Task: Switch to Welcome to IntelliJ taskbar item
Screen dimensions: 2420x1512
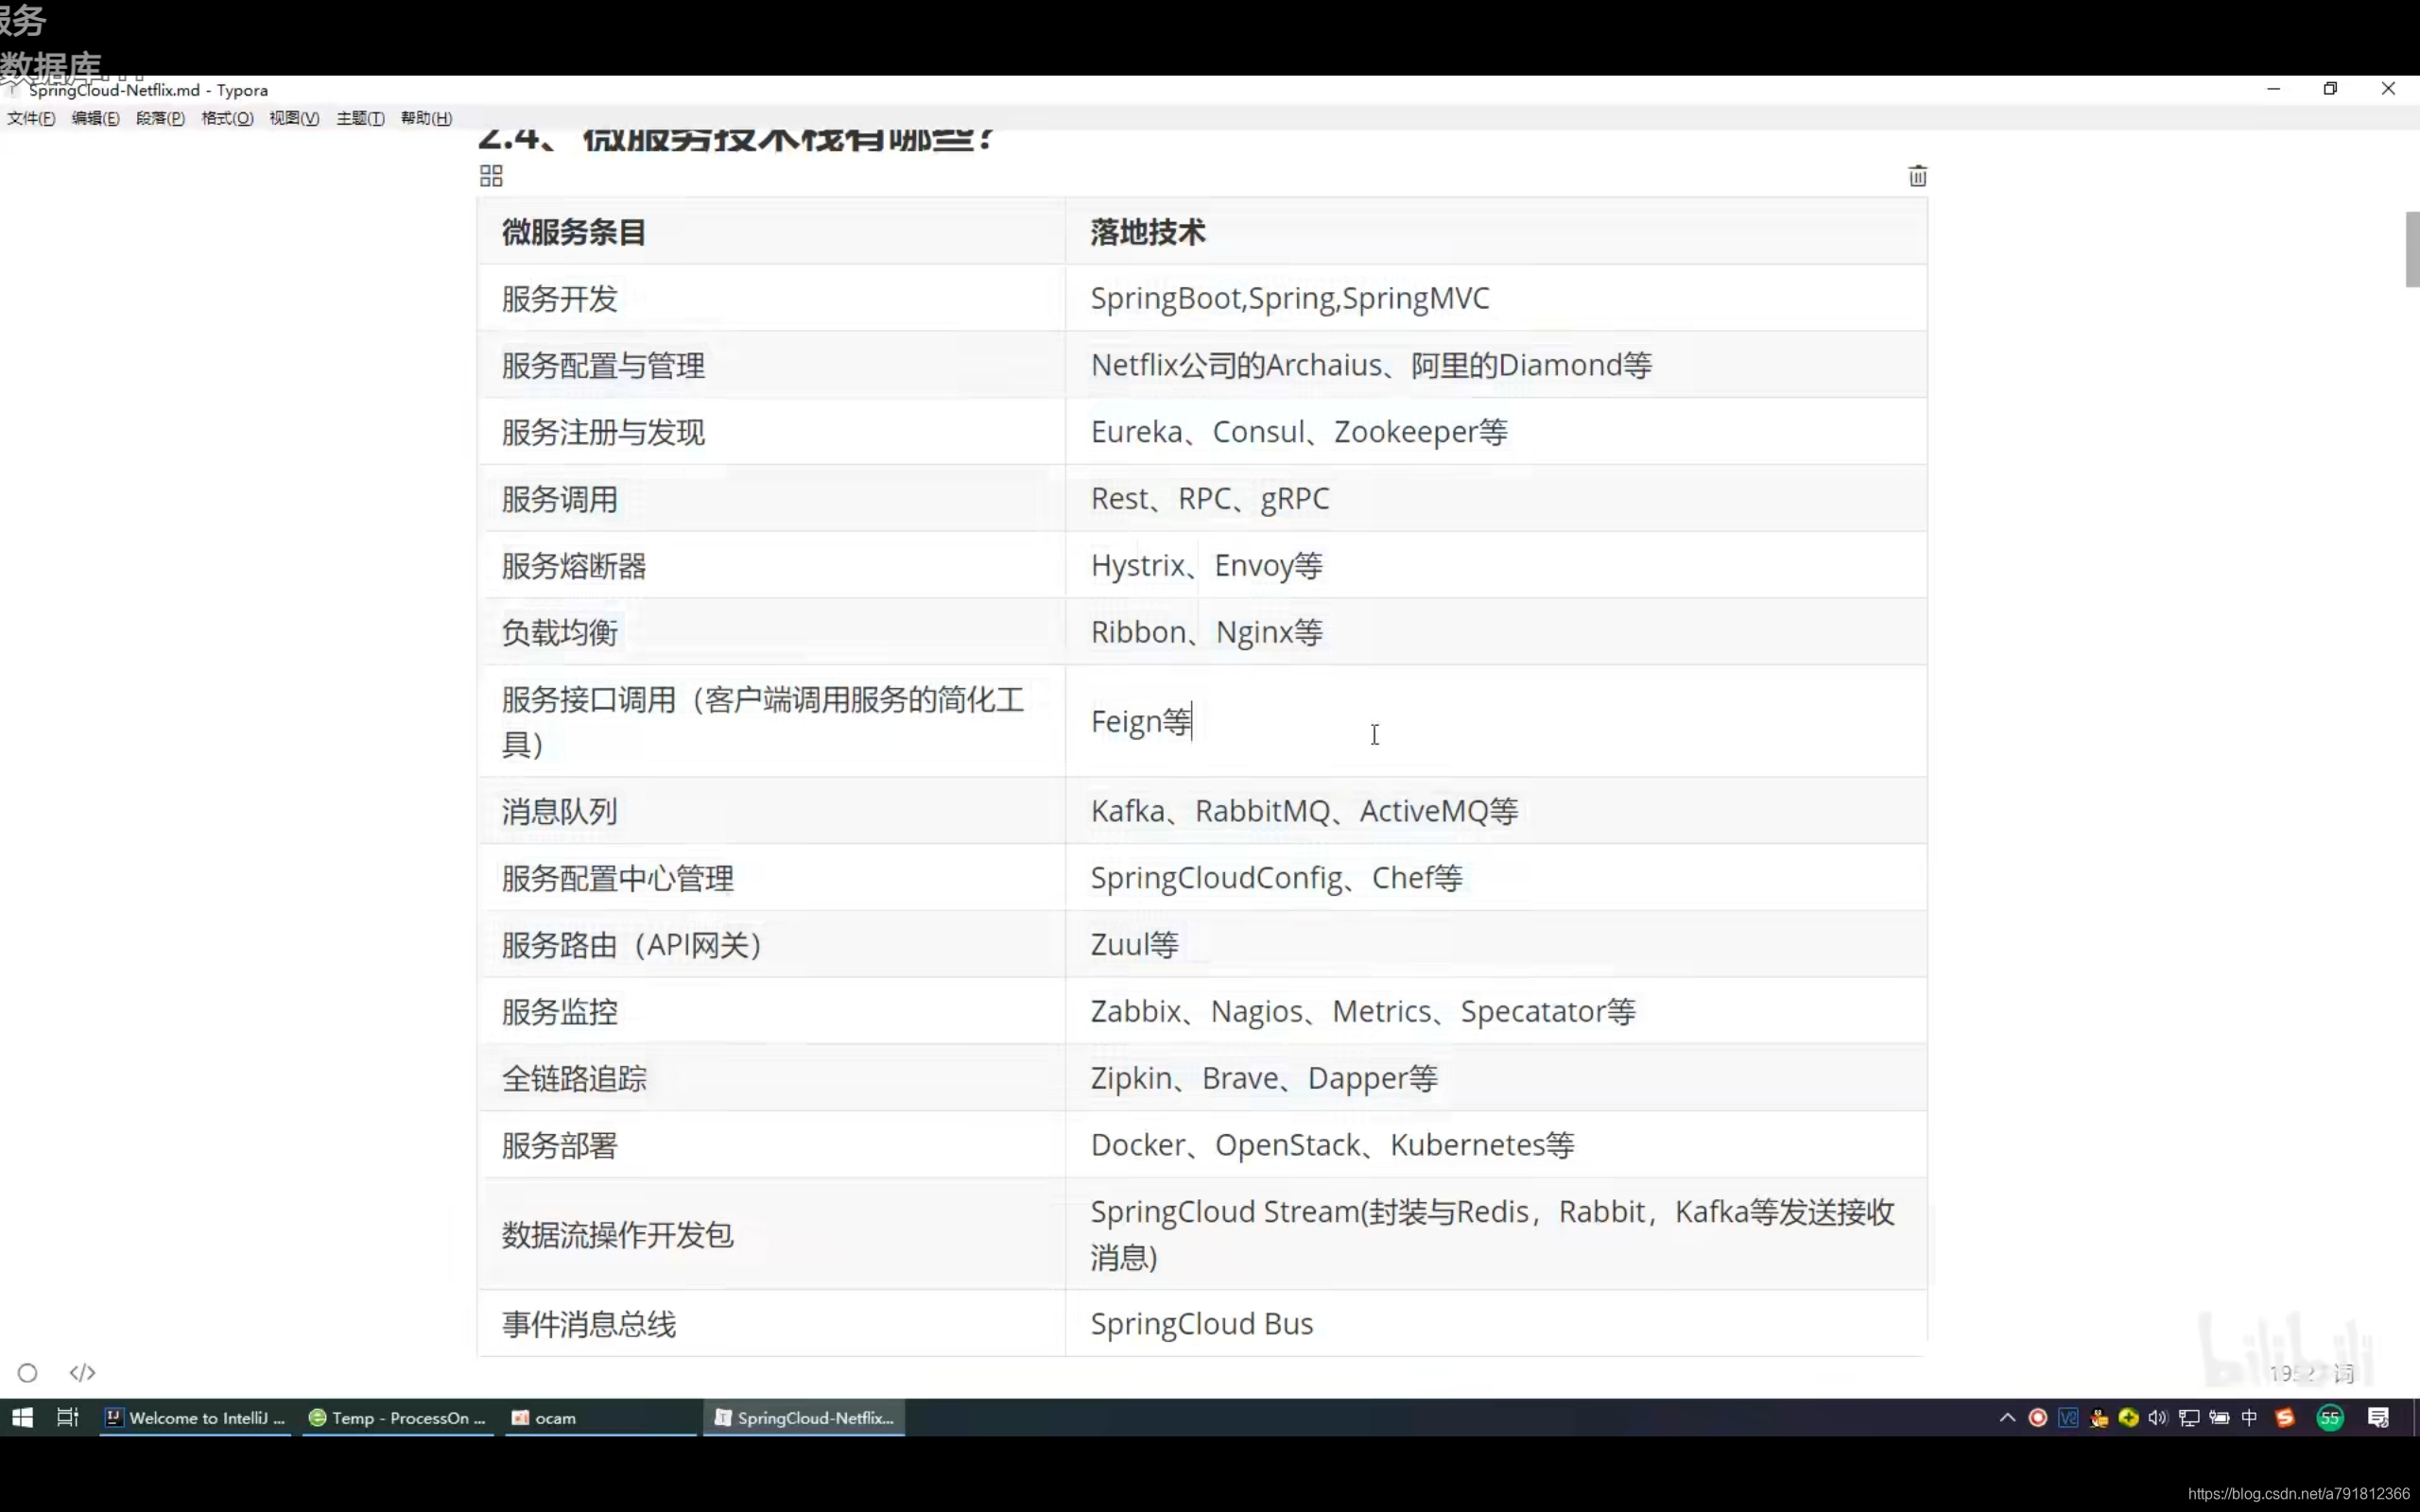Action: 196,1417
